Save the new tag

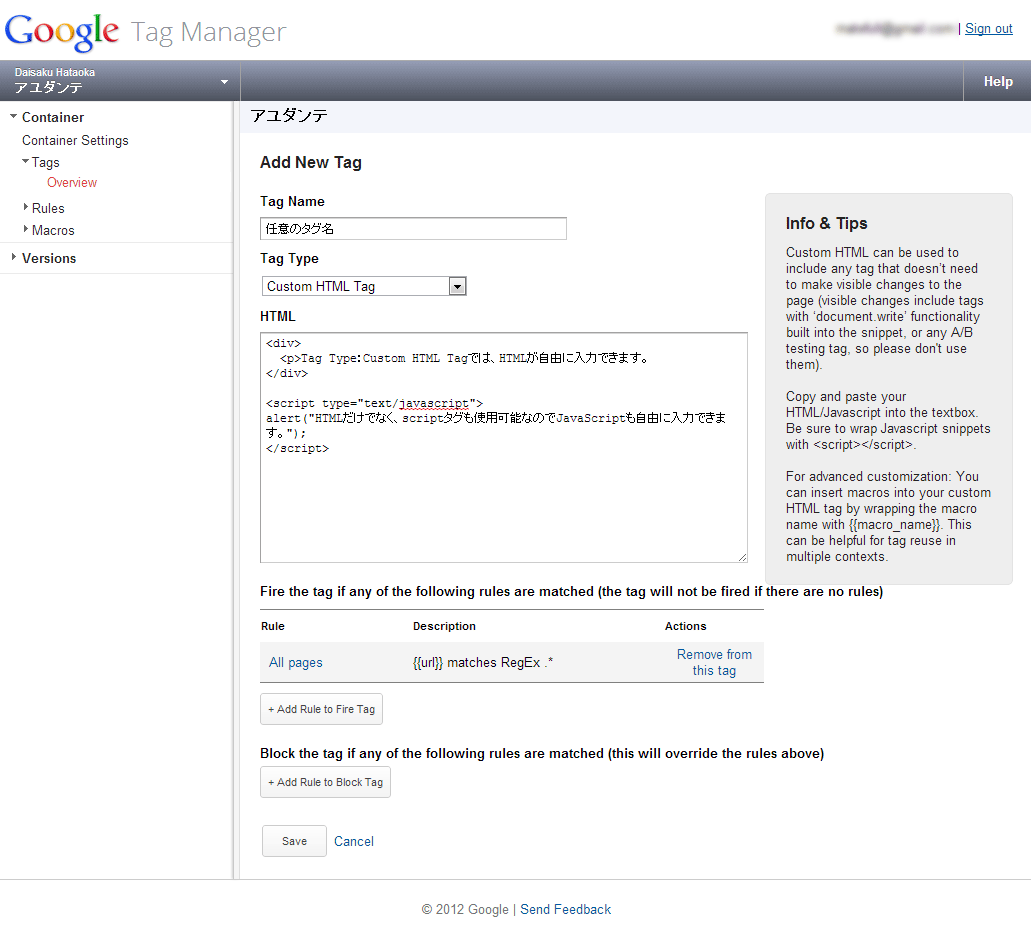coord(294,841)
